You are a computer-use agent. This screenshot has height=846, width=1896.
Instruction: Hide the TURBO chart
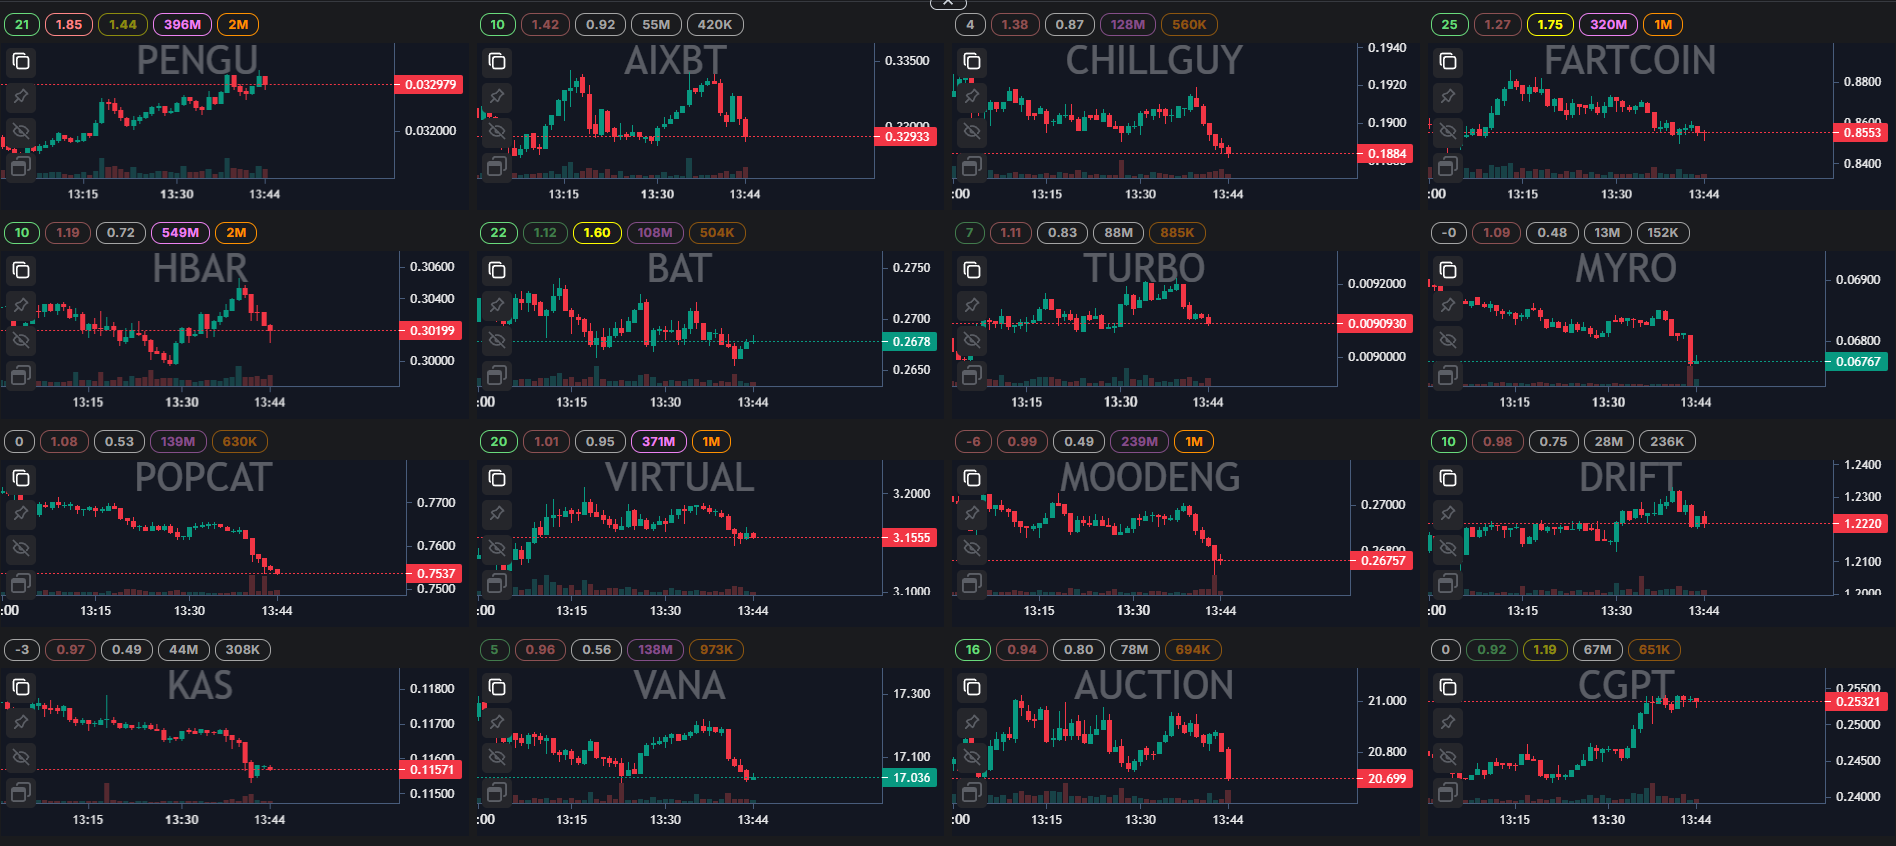[x=972, y=340]
